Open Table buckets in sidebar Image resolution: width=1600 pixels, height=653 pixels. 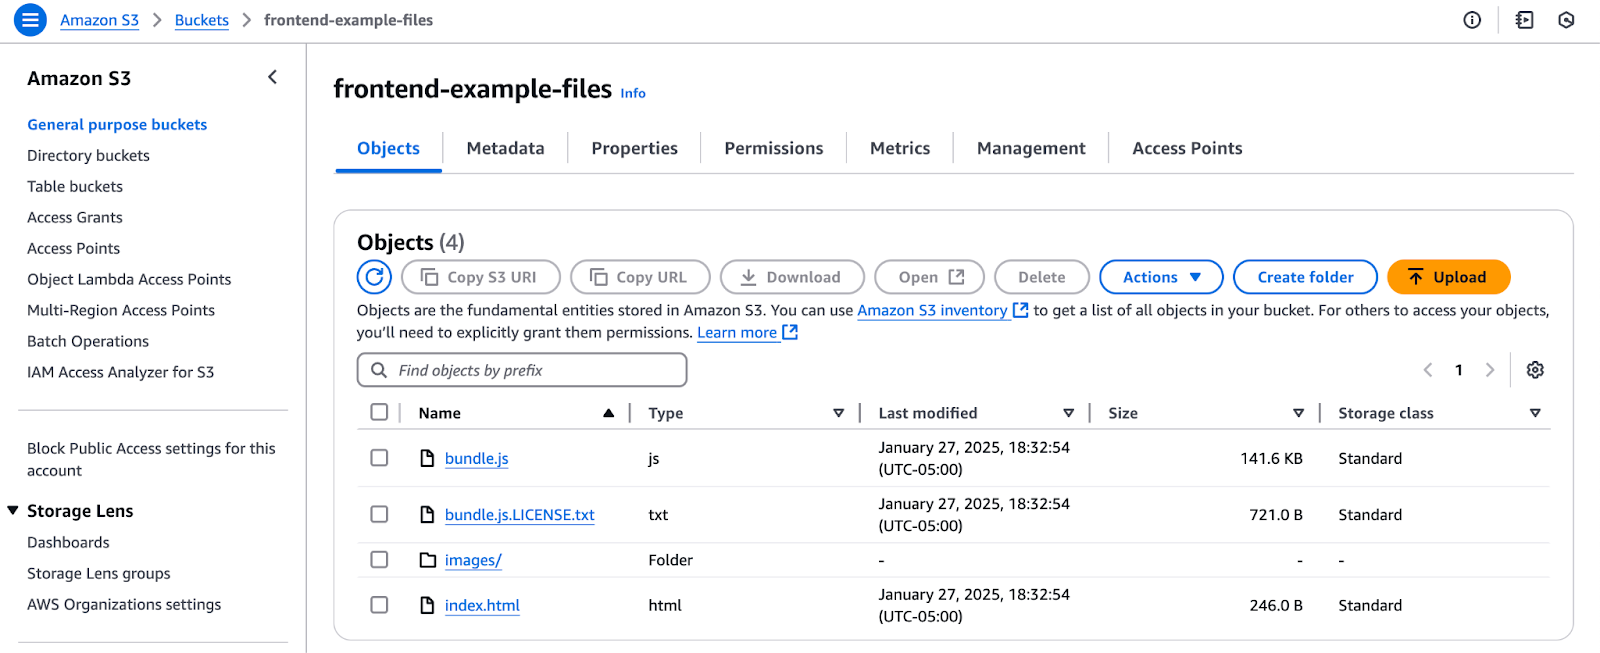click(x=75, y=186)
